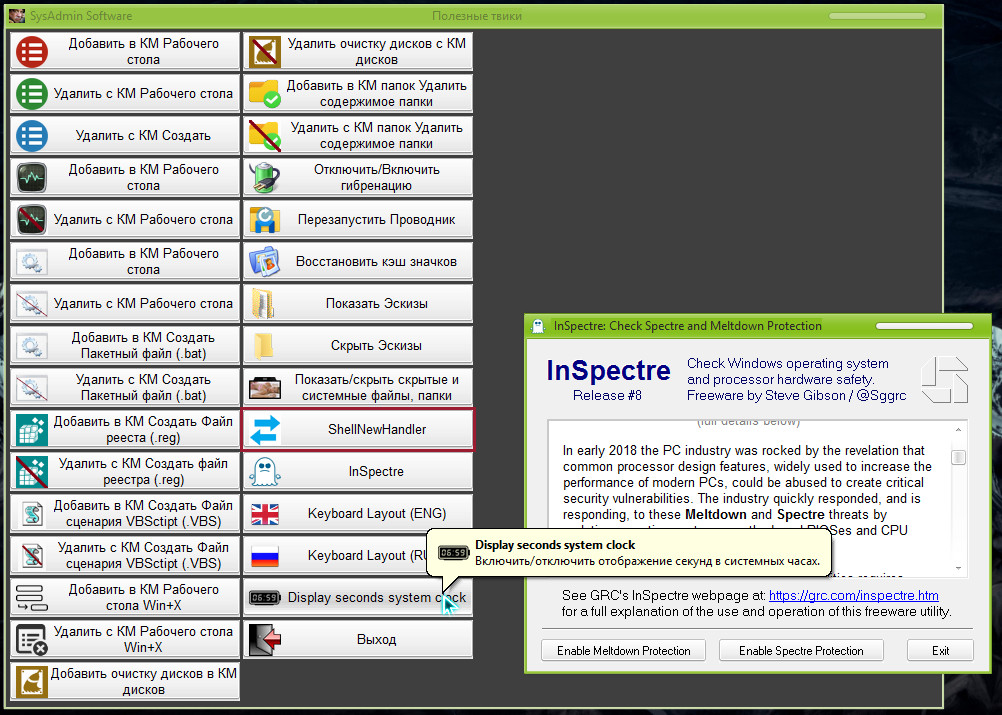The height and width of the screenshot is (715, 1002).
Task: Click the Russian flag Keyboard Layout icon
Action: coord(265,555)
